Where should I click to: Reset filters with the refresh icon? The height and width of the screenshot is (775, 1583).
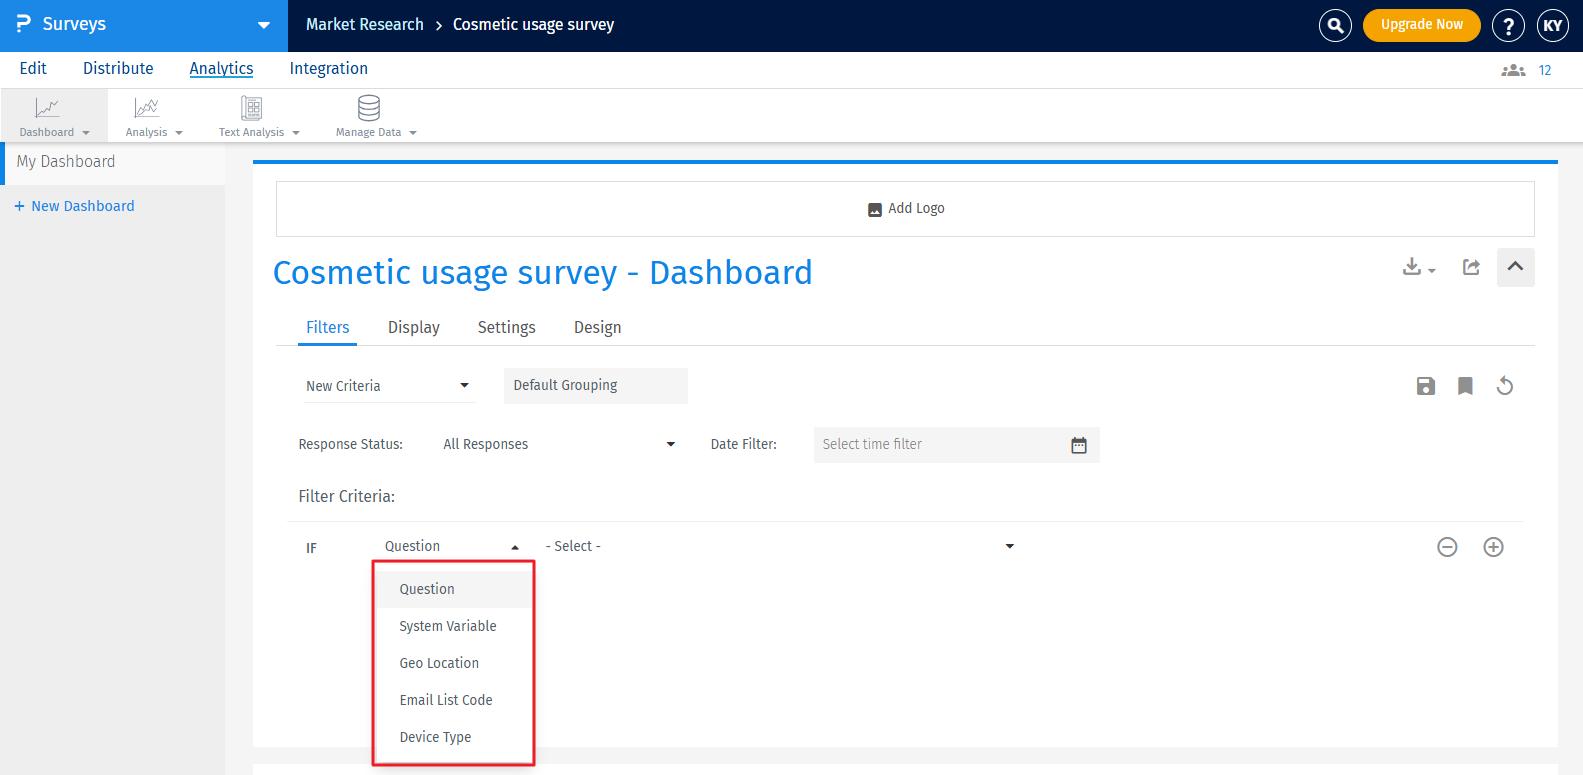coord(1504,386)
